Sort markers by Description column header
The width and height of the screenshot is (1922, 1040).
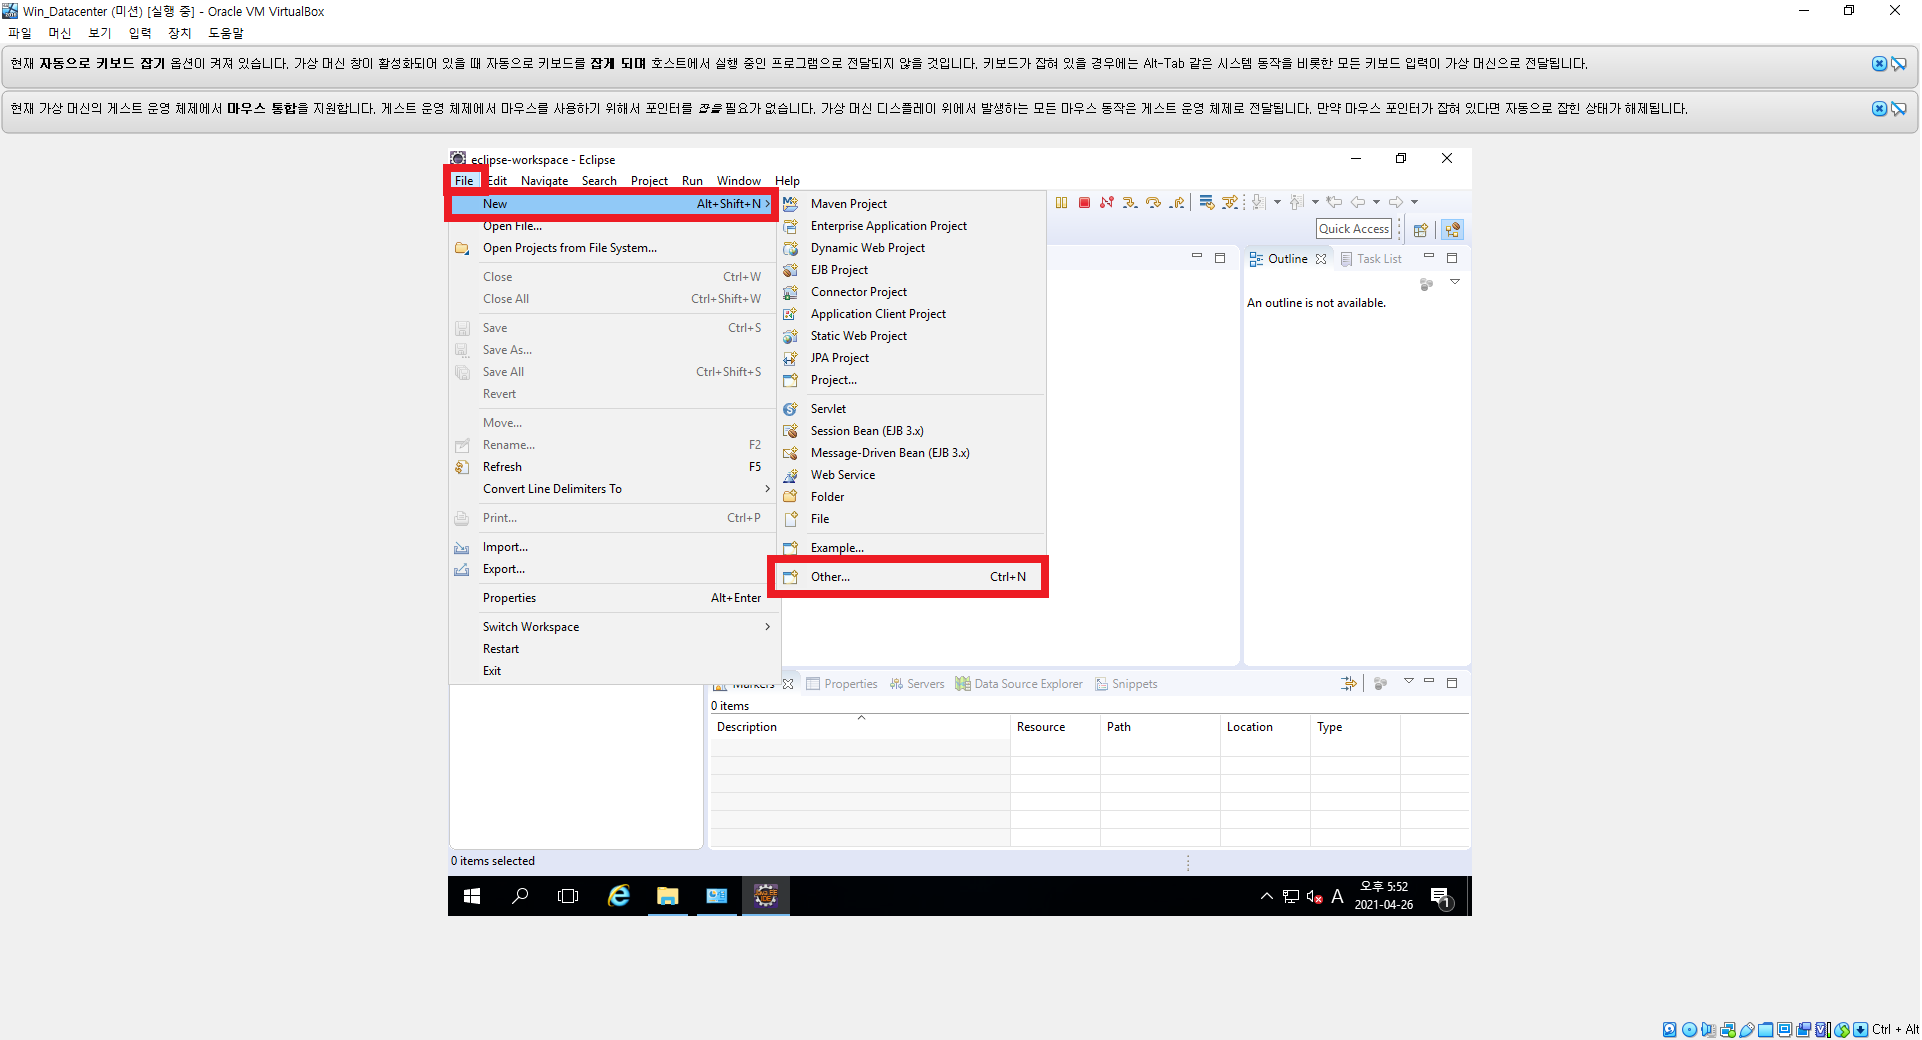860,727
